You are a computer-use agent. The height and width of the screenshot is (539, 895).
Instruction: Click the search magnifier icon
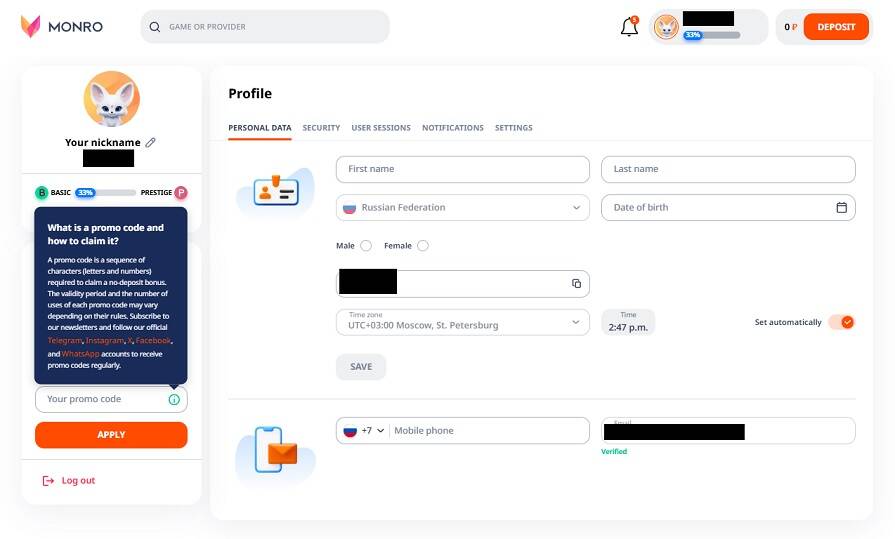(x=155, y=27)
